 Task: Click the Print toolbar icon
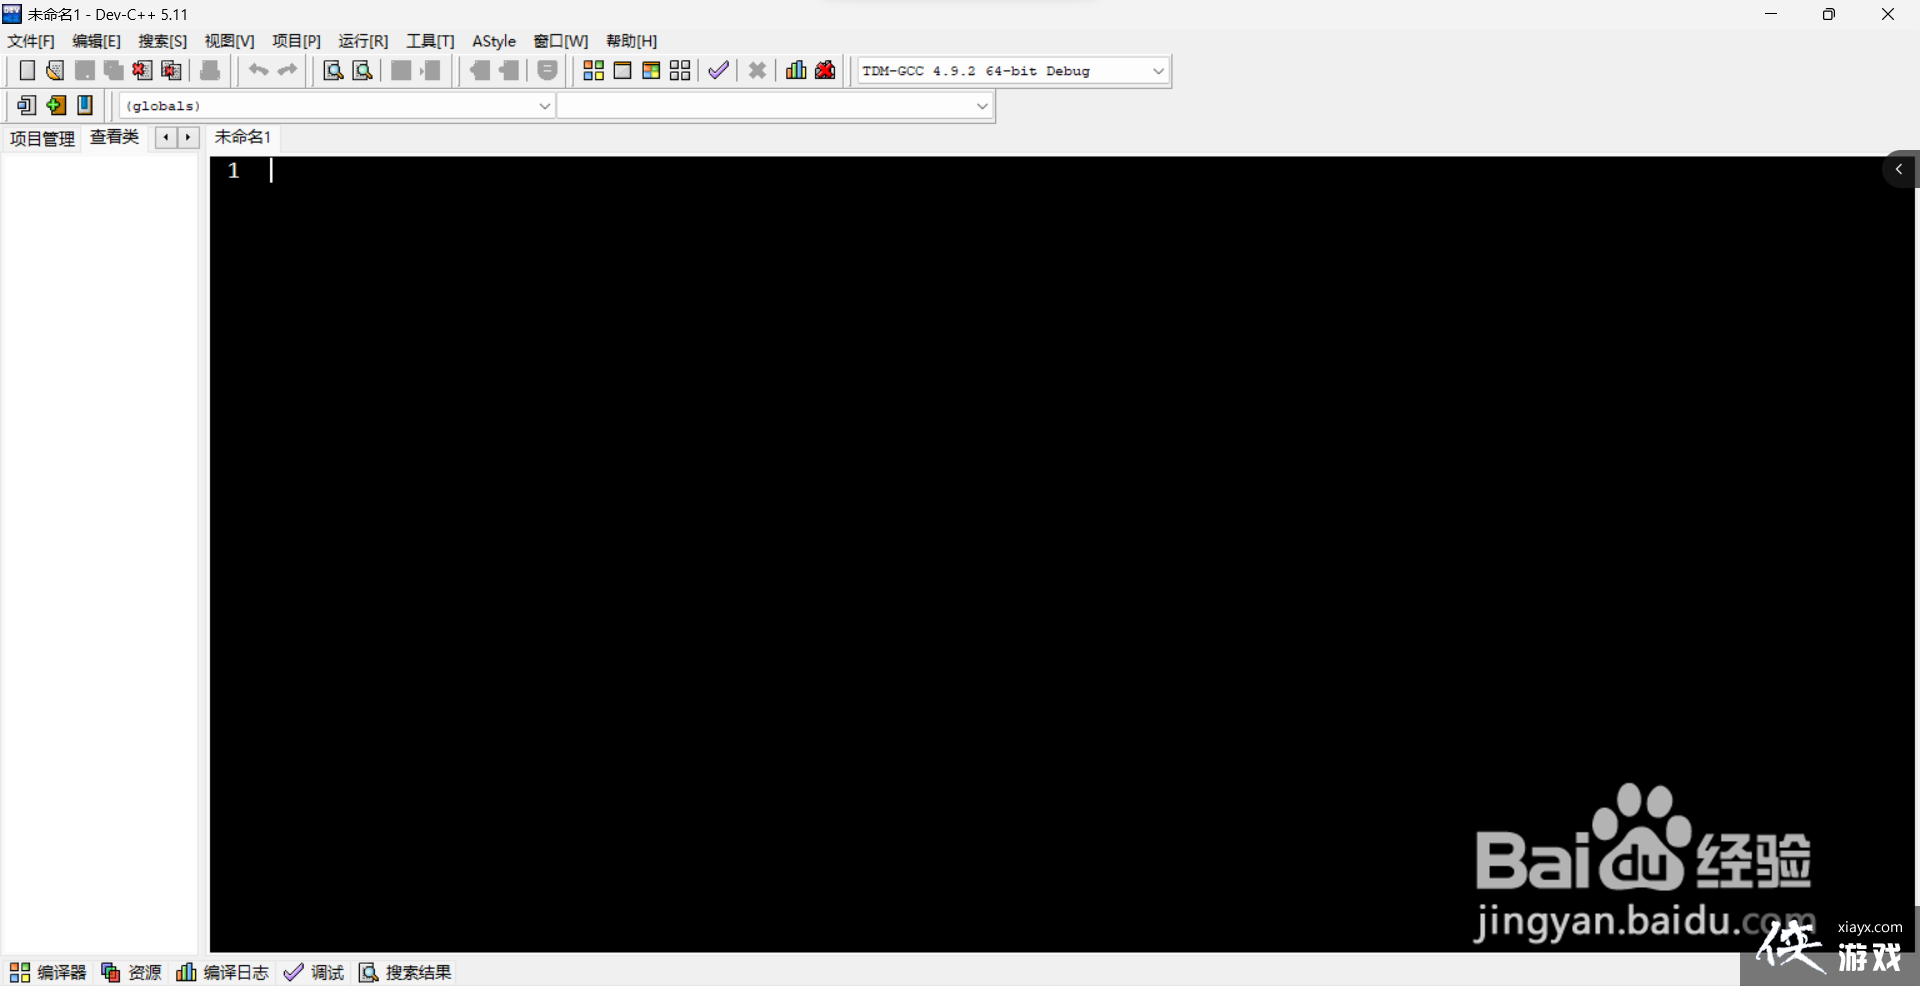[x=210, y=70]
